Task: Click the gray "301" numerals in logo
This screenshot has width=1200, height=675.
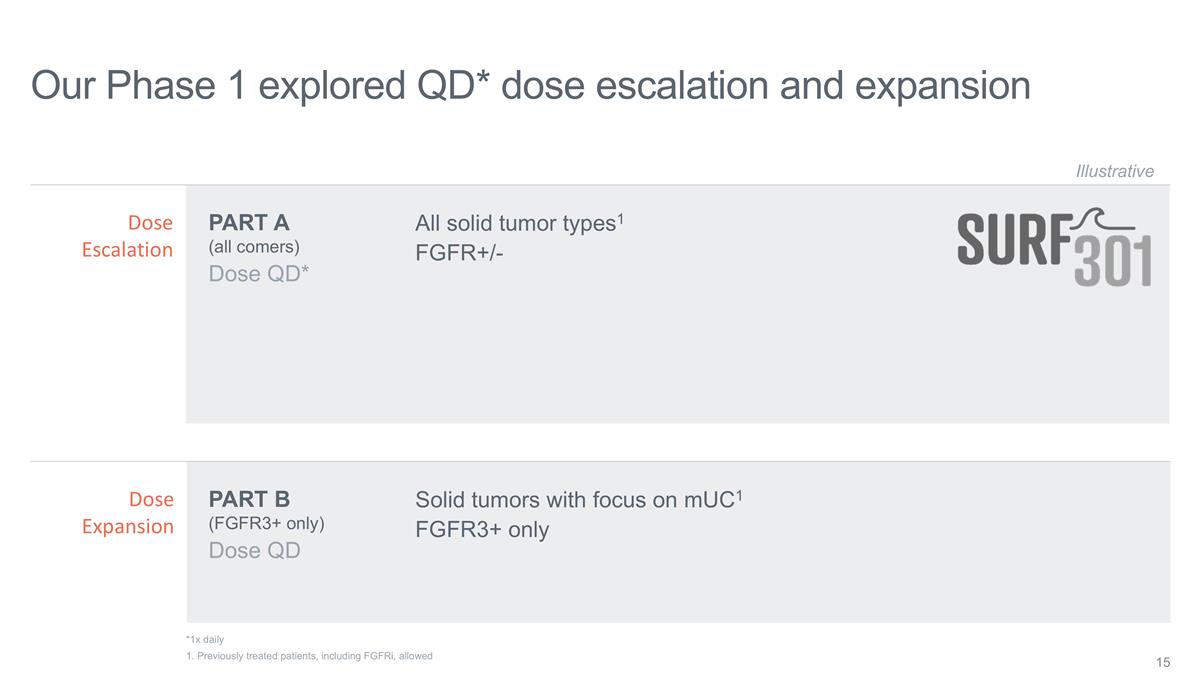Action: click(x=1112, y=262)
